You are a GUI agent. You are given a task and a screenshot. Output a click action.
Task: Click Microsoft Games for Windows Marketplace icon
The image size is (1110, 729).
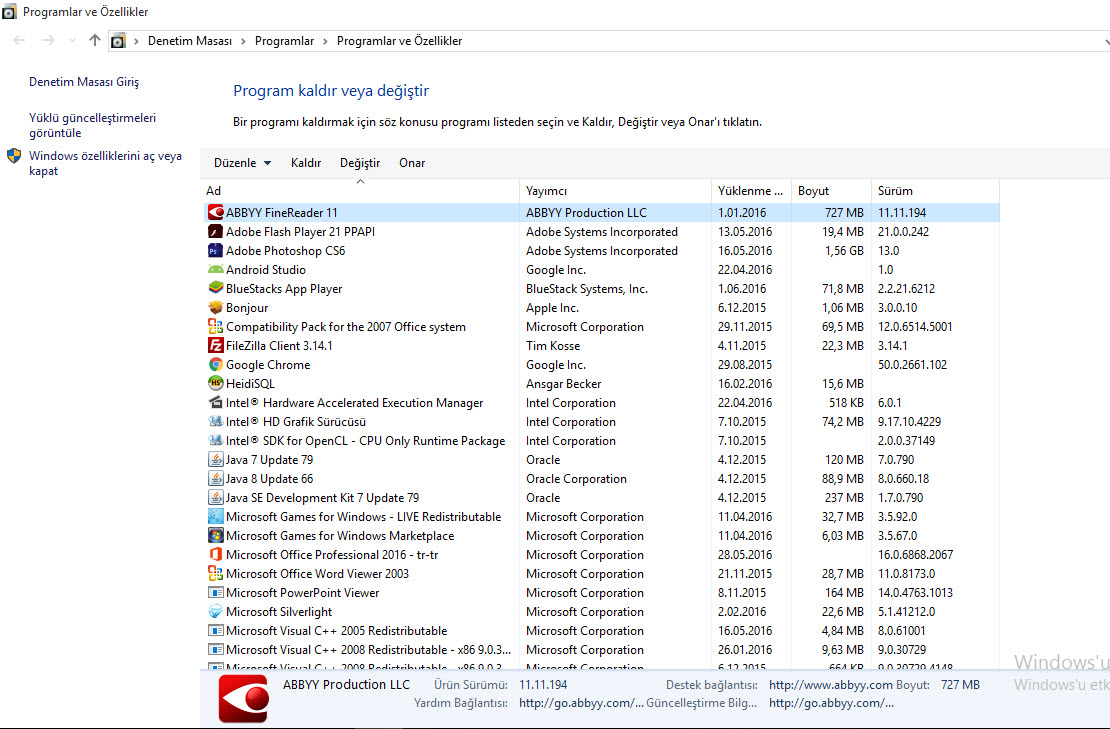(215, 536)
